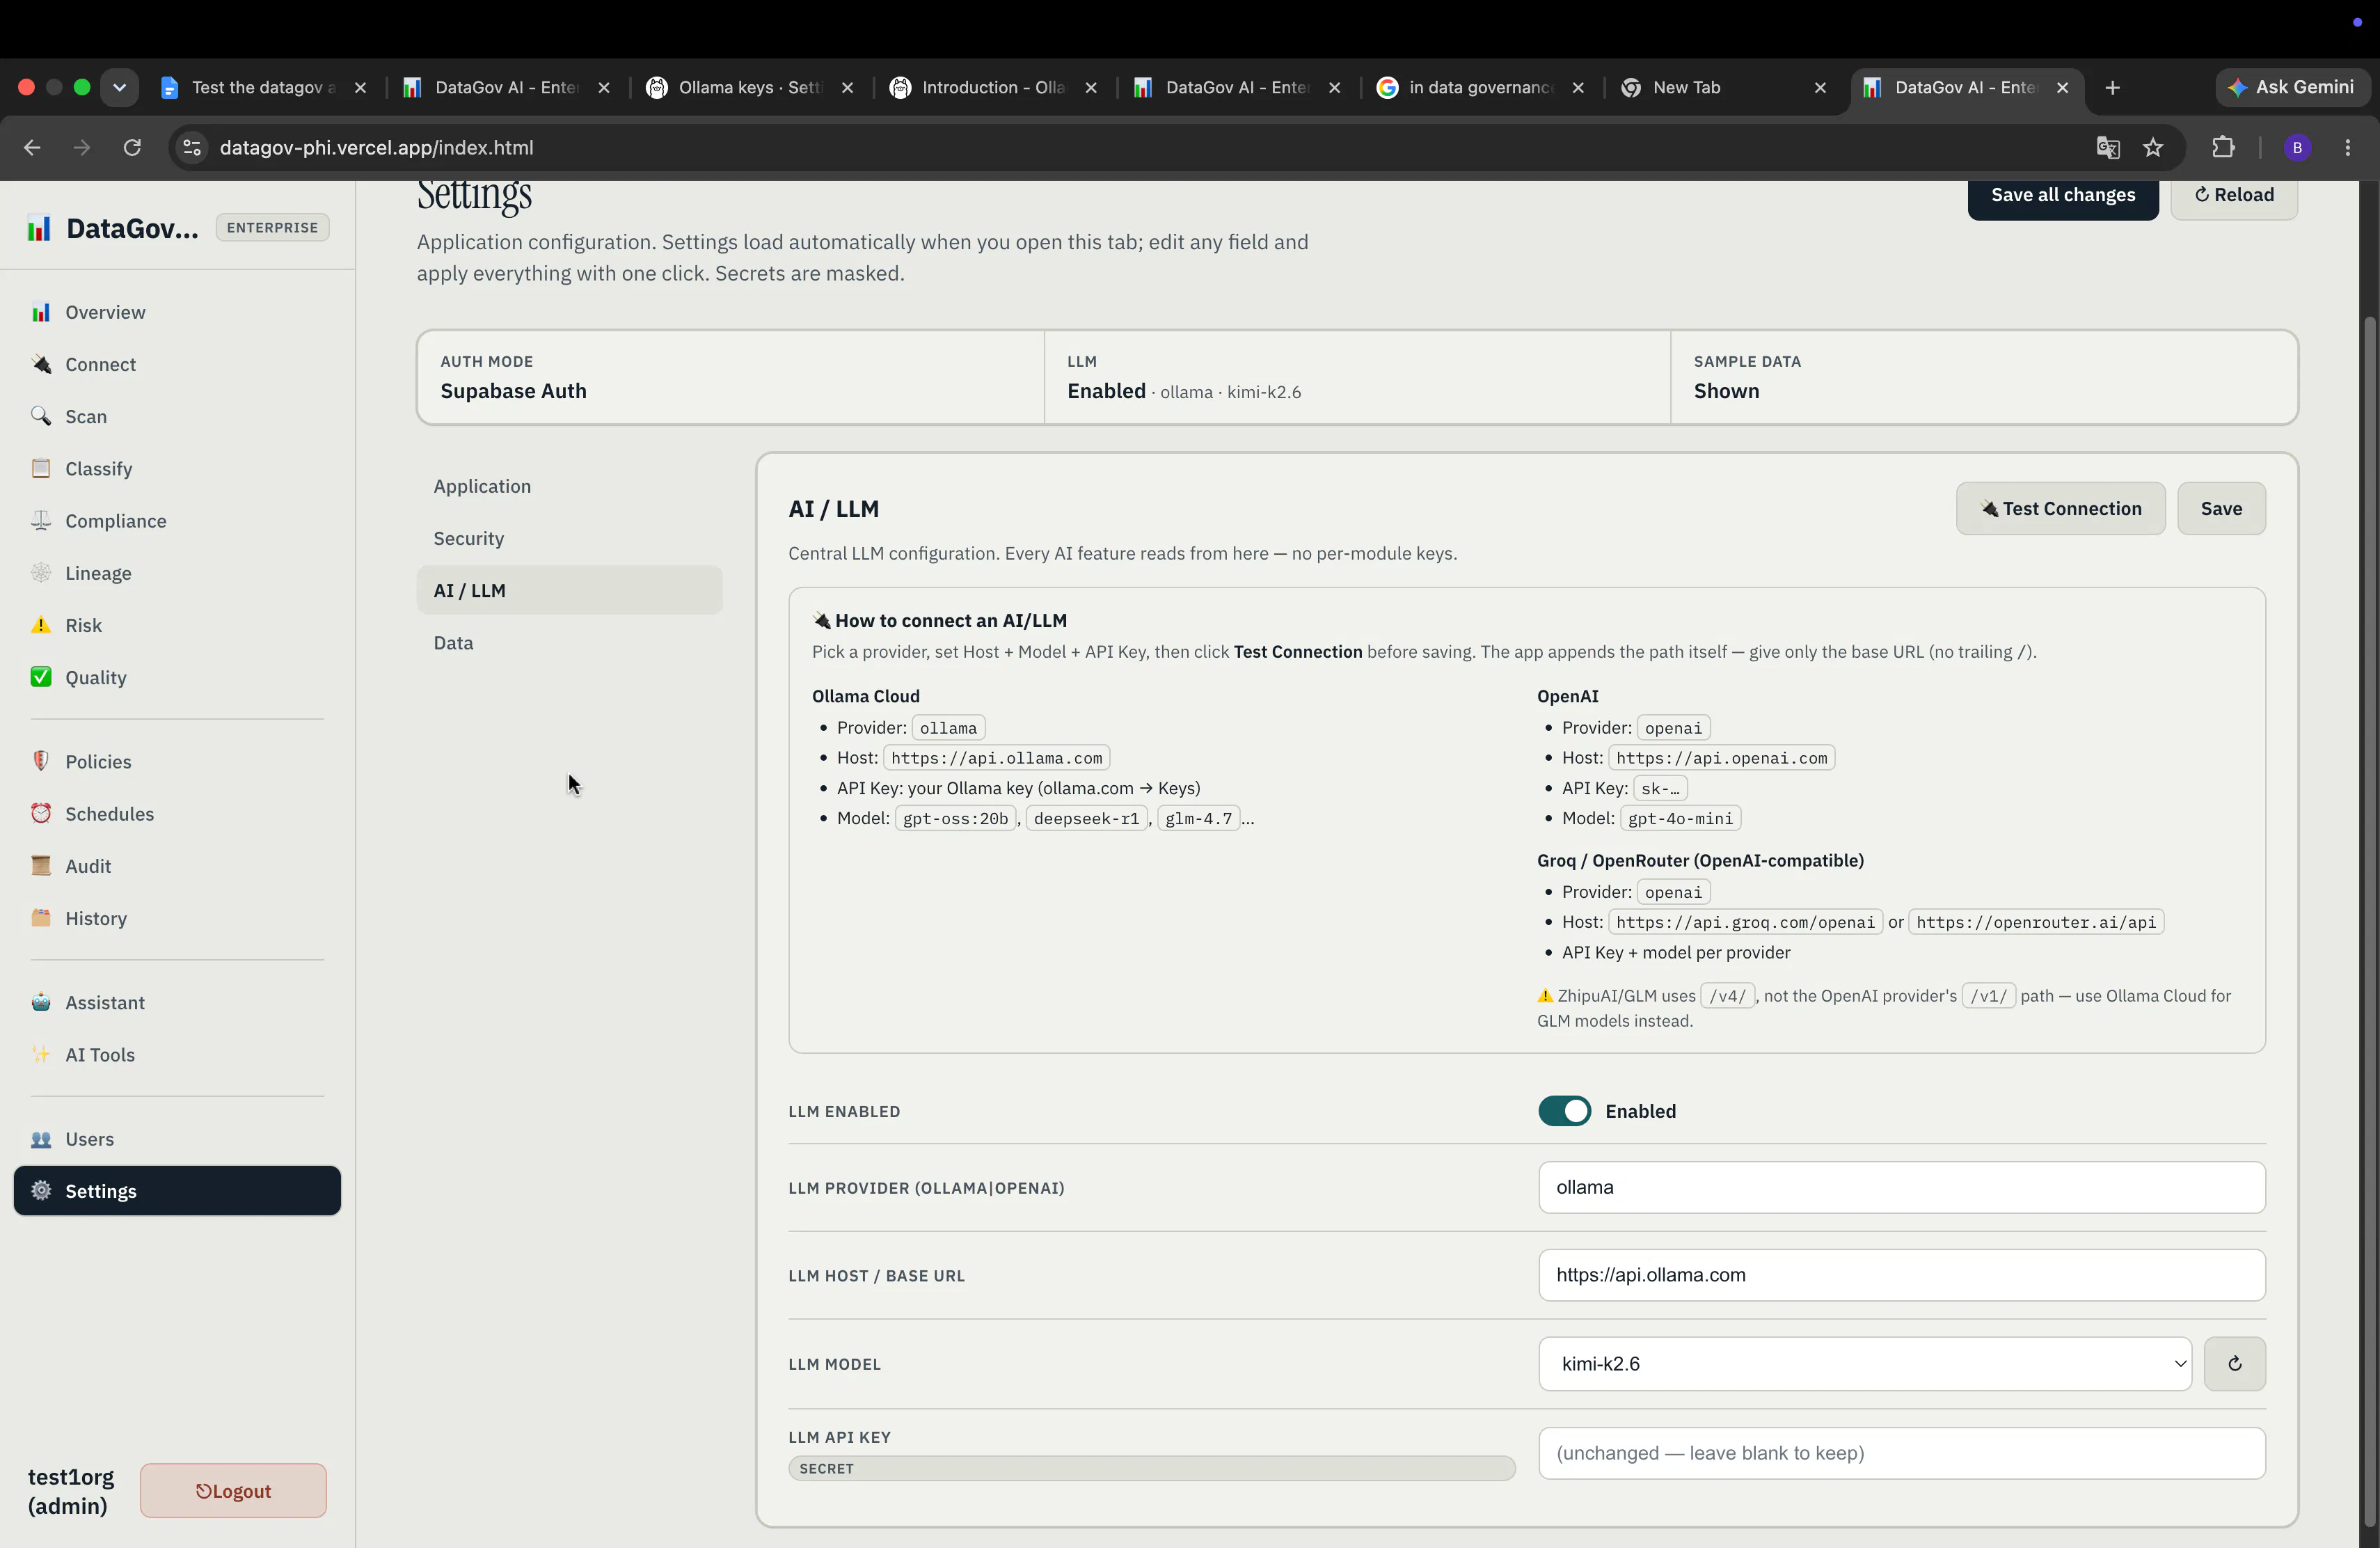The height and width of the screenshot is (1548, 2380).
Task: Log out with the Logout button
Action: [233, 1490]
